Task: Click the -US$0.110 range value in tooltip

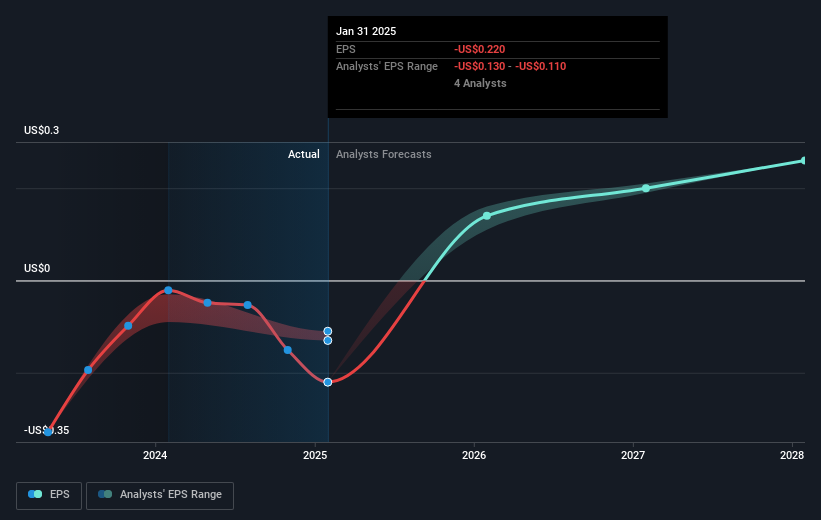Action: 540,67
